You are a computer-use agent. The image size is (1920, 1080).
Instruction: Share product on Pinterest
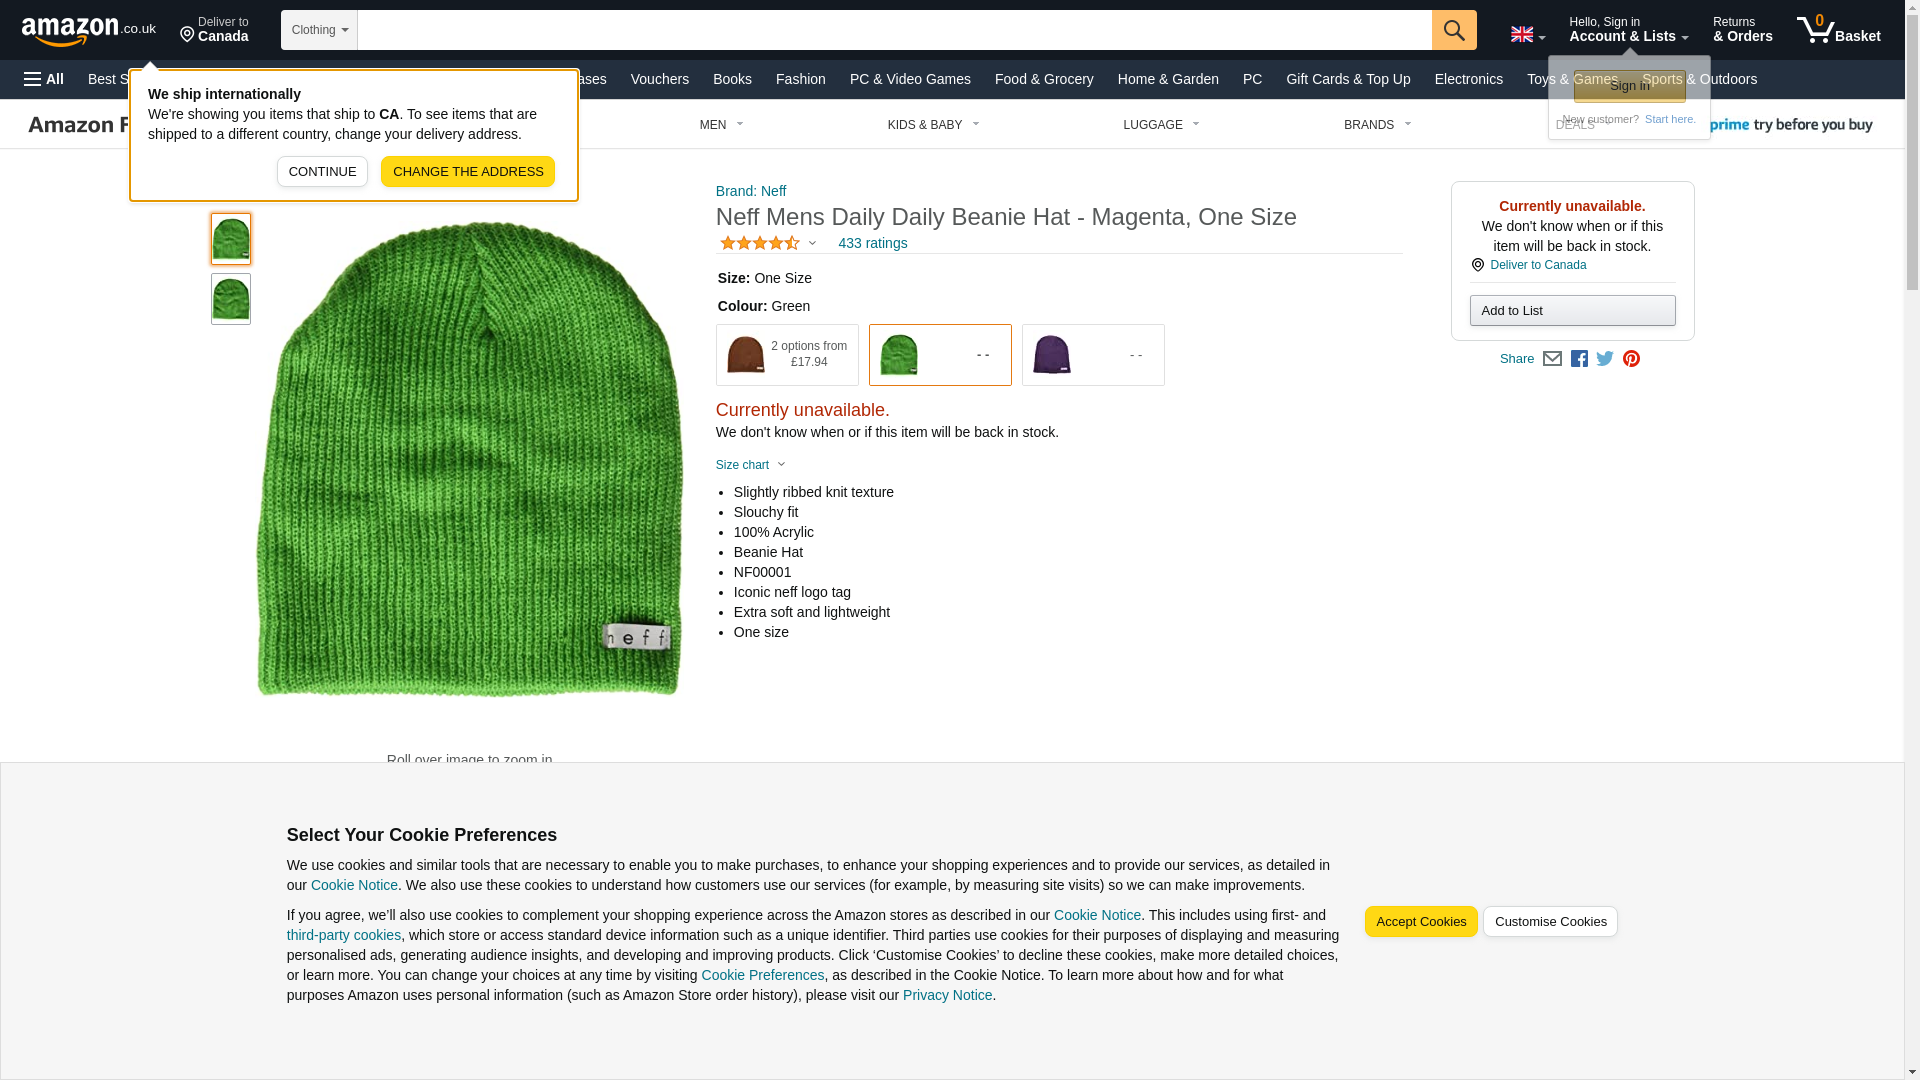[1631, 359]
